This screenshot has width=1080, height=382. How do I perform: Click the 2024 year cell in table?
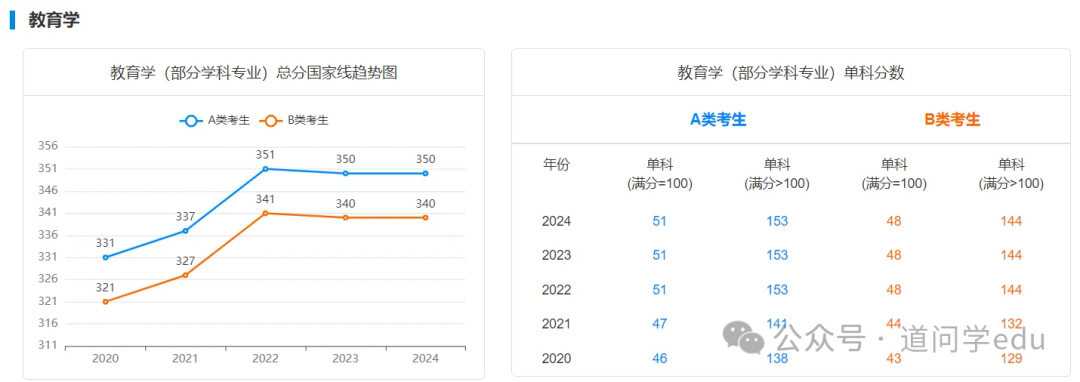point(557,222)
